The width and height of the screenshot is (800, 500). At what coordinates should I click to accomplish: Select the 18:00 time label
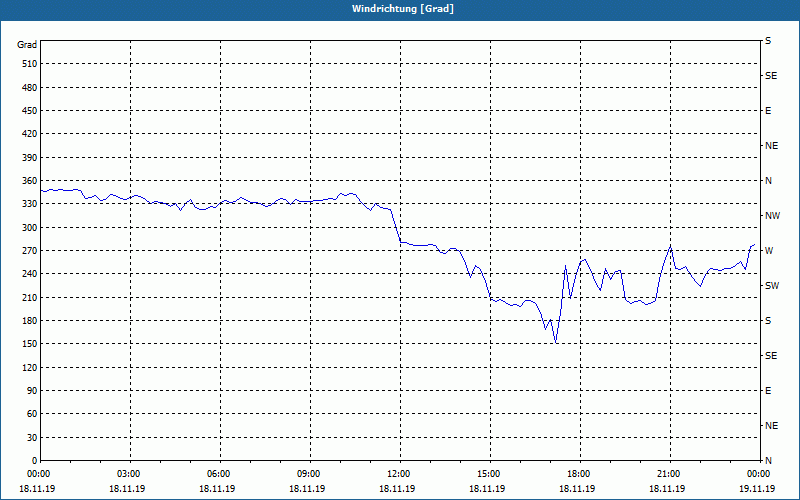pyautogui.click(x=578, y=474)
